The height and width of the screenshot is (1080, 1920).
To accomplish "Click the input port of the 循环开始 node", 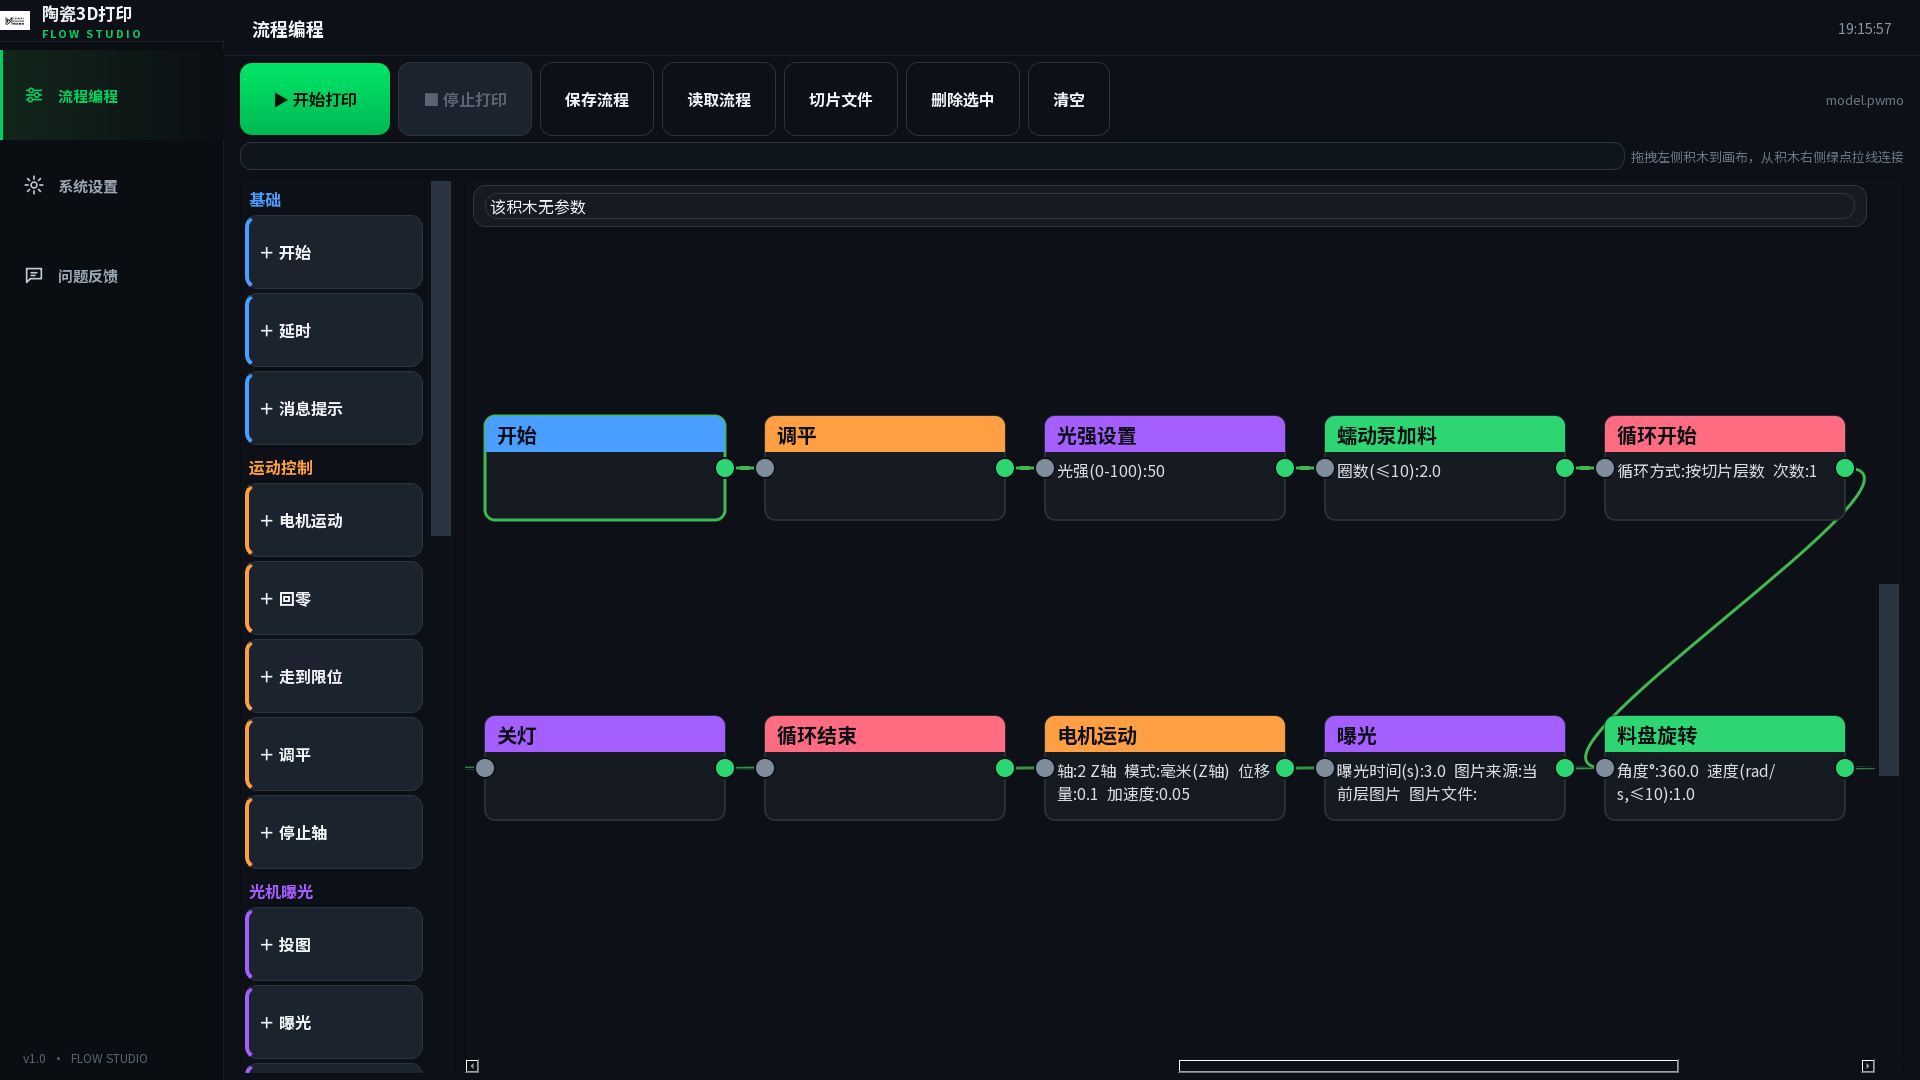I will 1605,468.
